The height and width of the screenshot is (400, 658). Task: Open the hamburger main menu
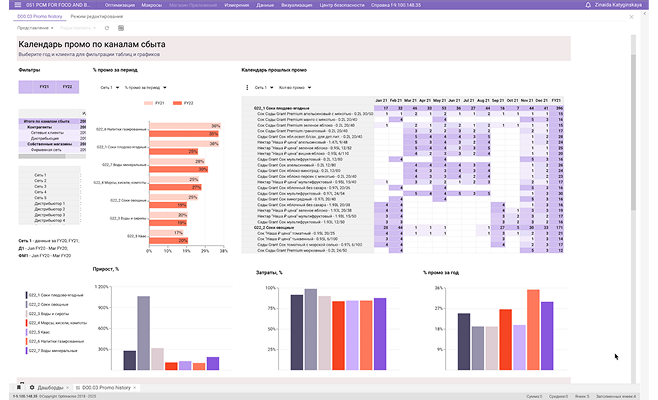point(7,5)
